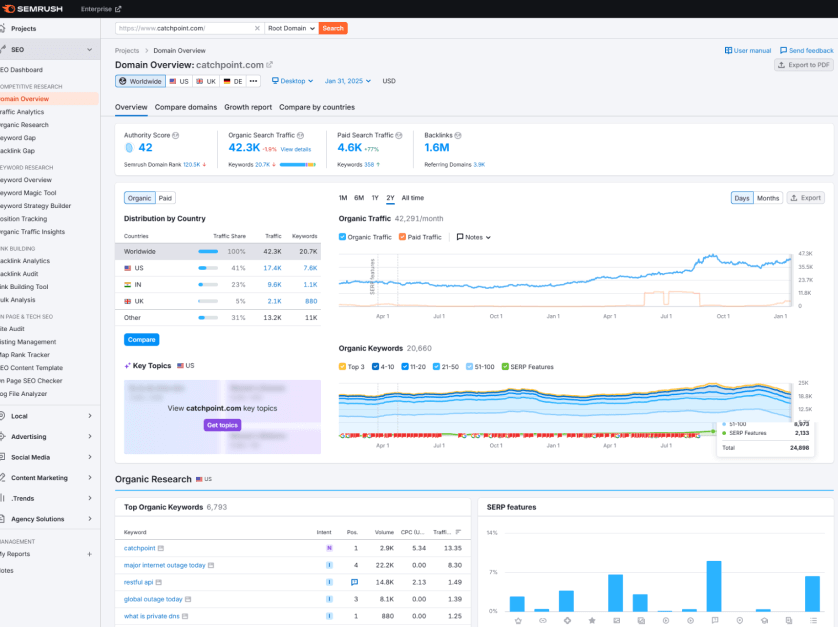Open the Root Domain dropdown

(x=291, y=29)
